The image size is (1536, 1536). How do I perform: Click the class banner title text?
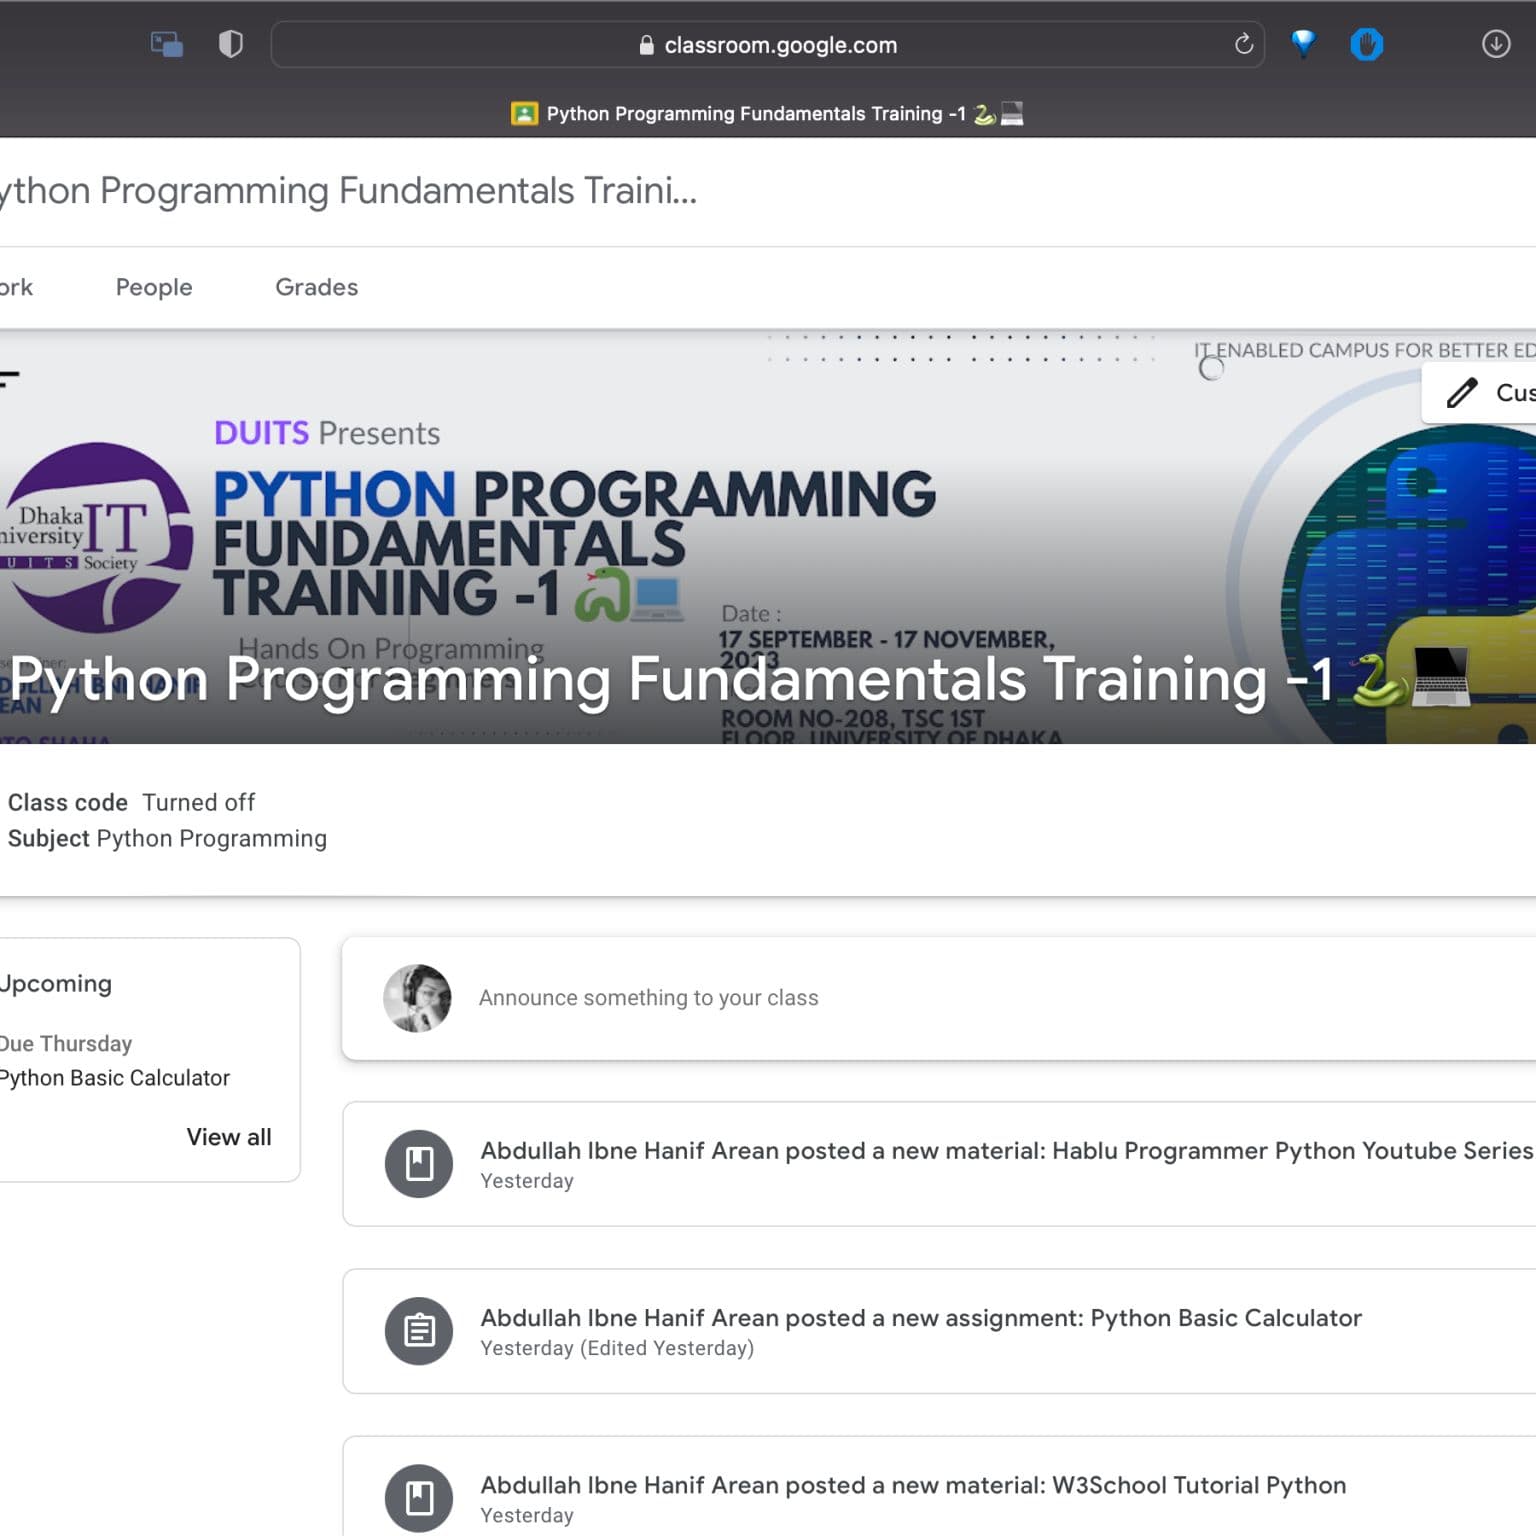(x=739, y=680)
